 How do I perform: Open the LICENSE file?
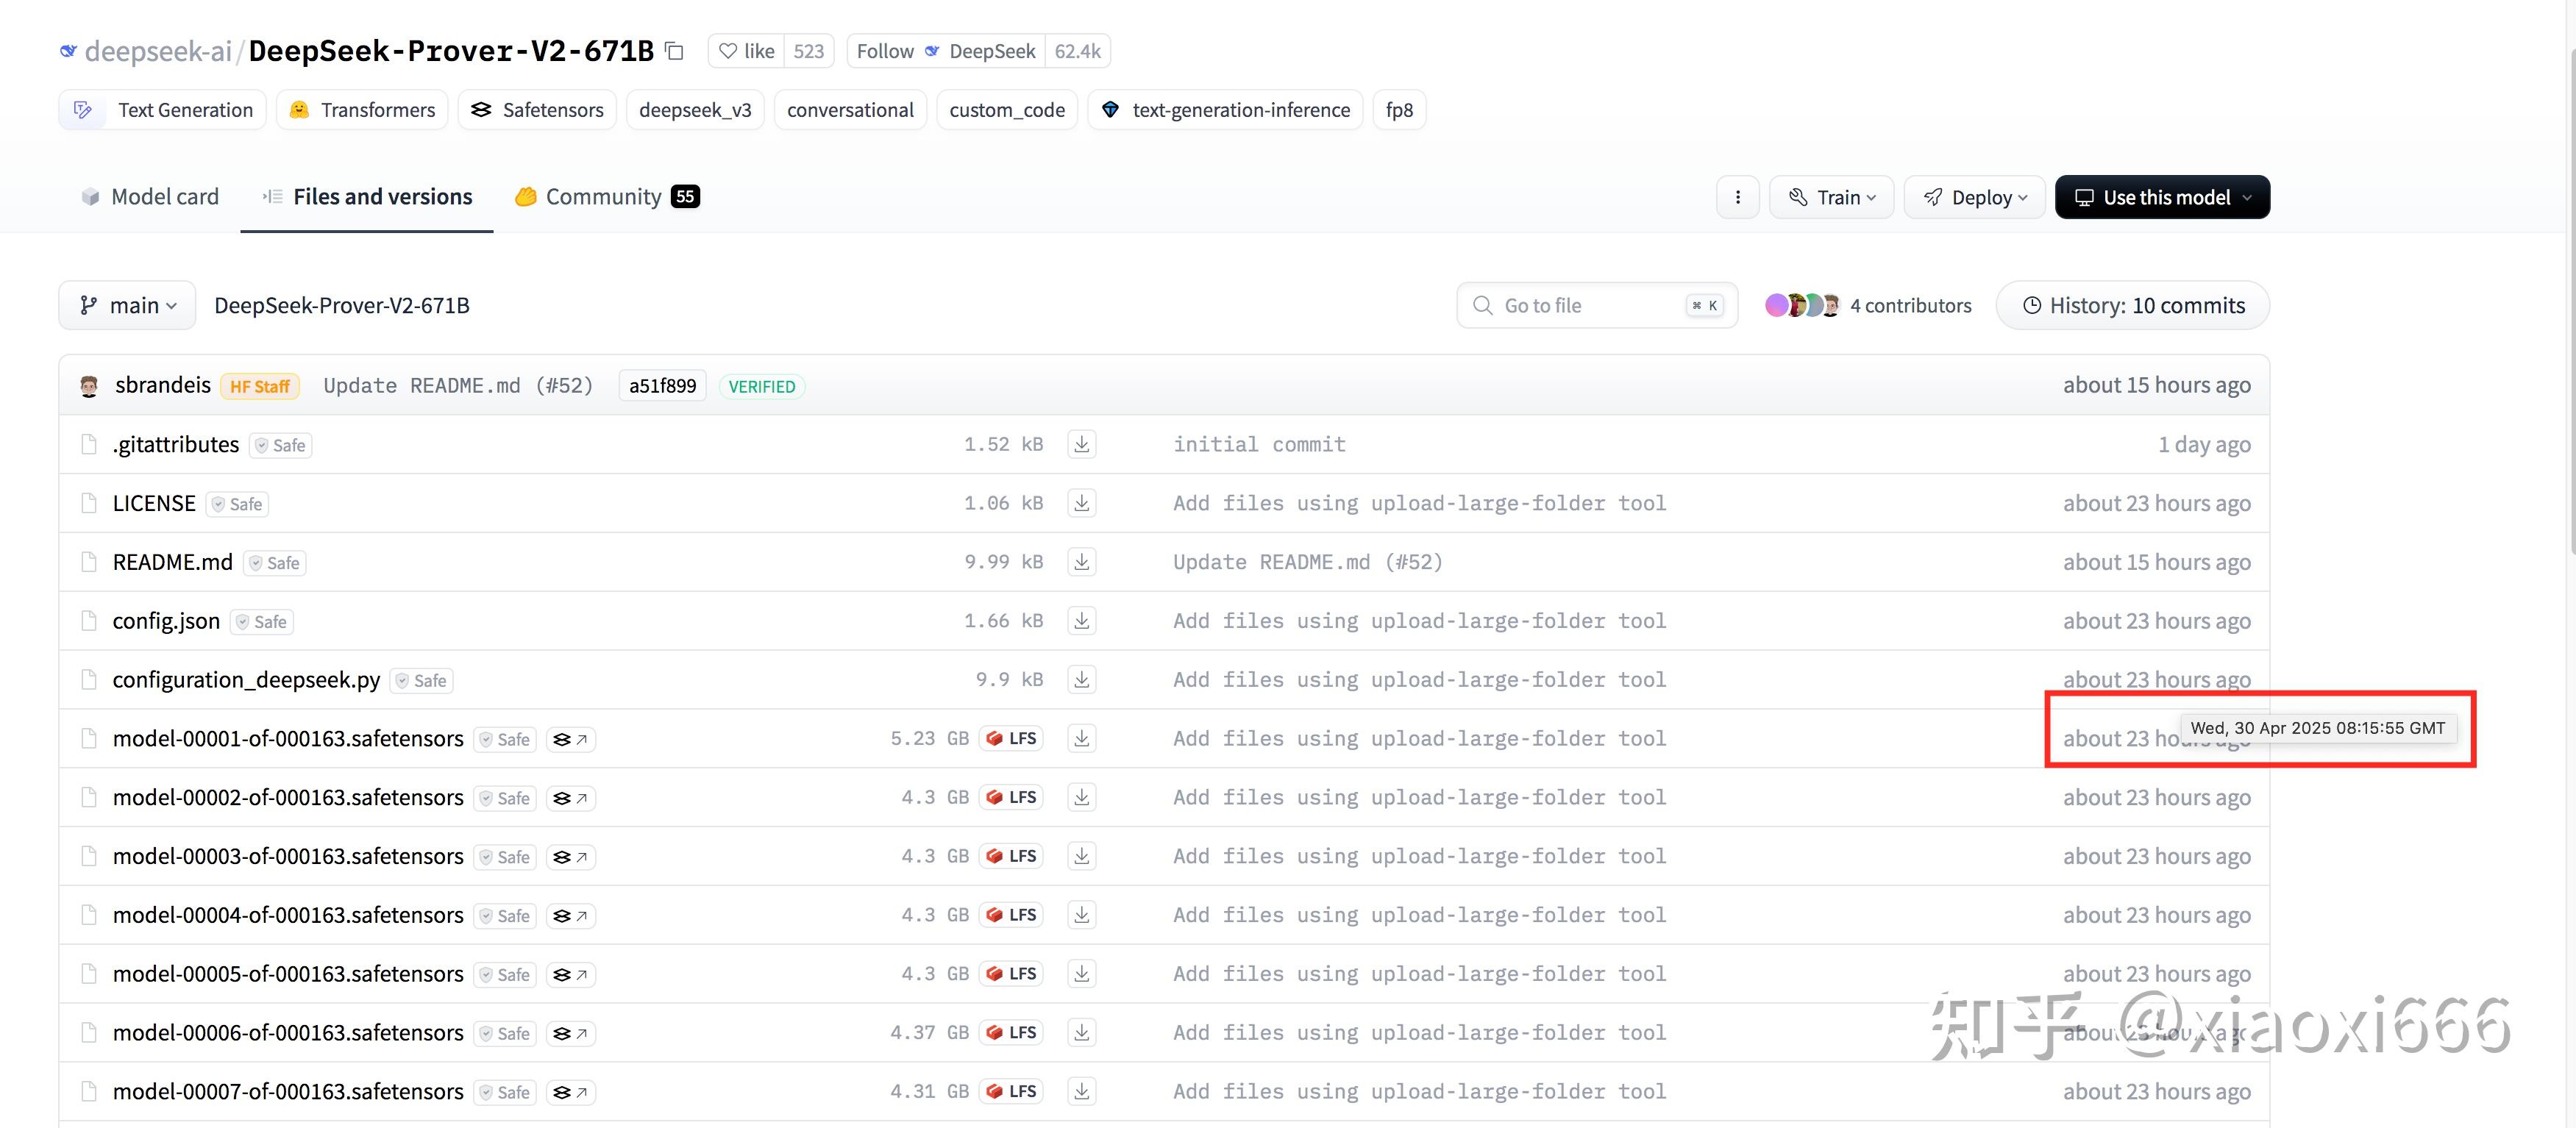(x=154, y=504)
